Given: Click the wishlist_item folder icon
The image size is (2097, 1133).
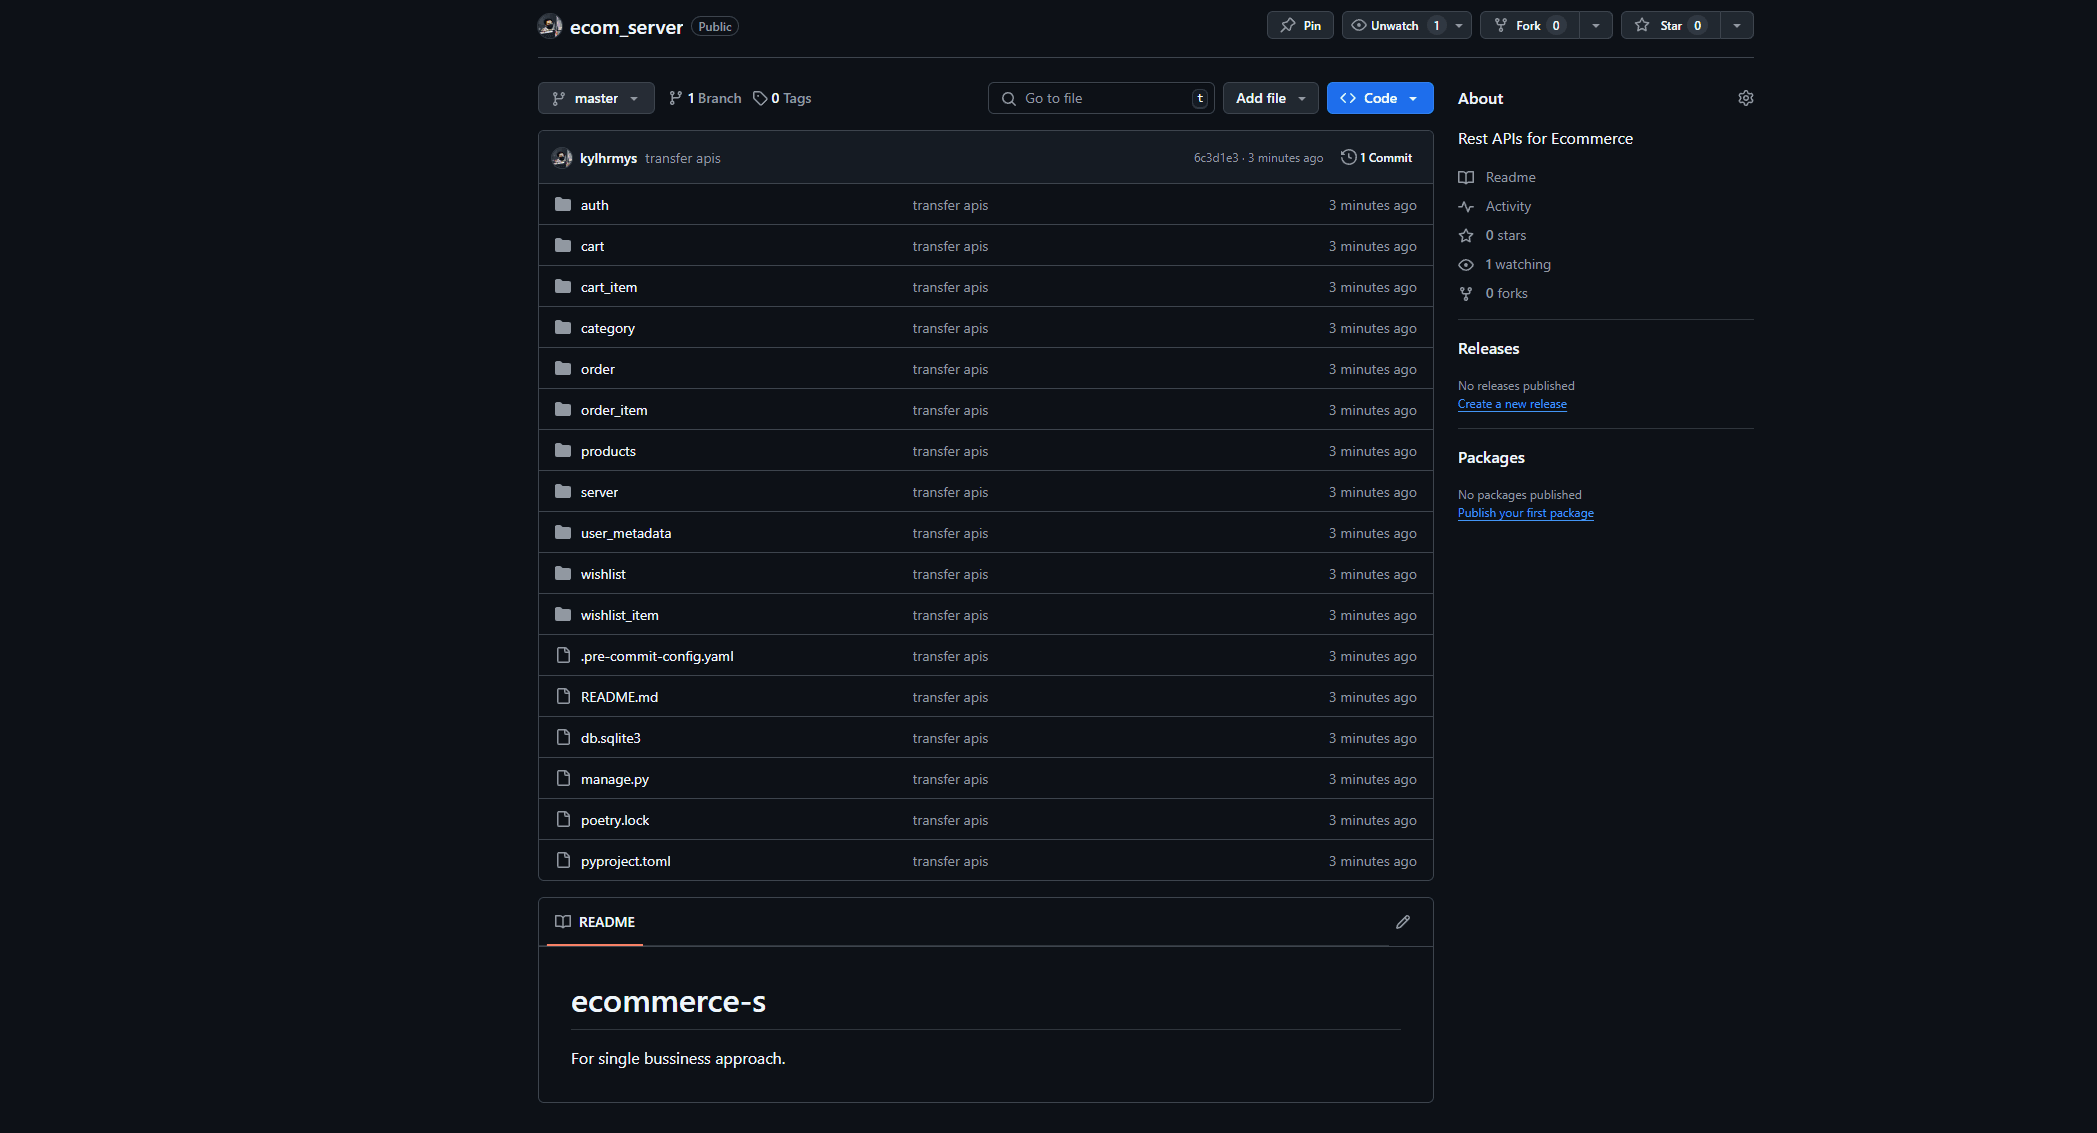Looking at the screenshot, I should click(563, 615).
